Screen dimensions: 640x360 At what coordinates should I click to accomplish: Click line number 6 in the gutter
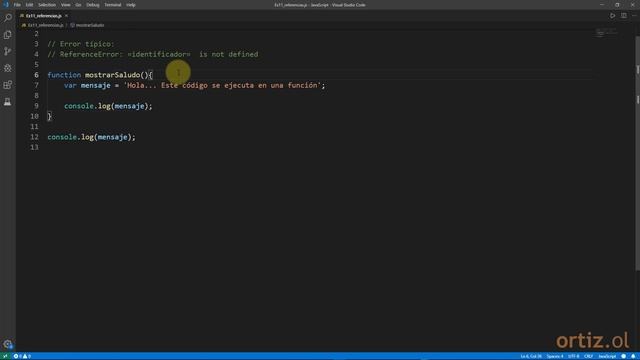pyautogui.click(x=36, y=75)
